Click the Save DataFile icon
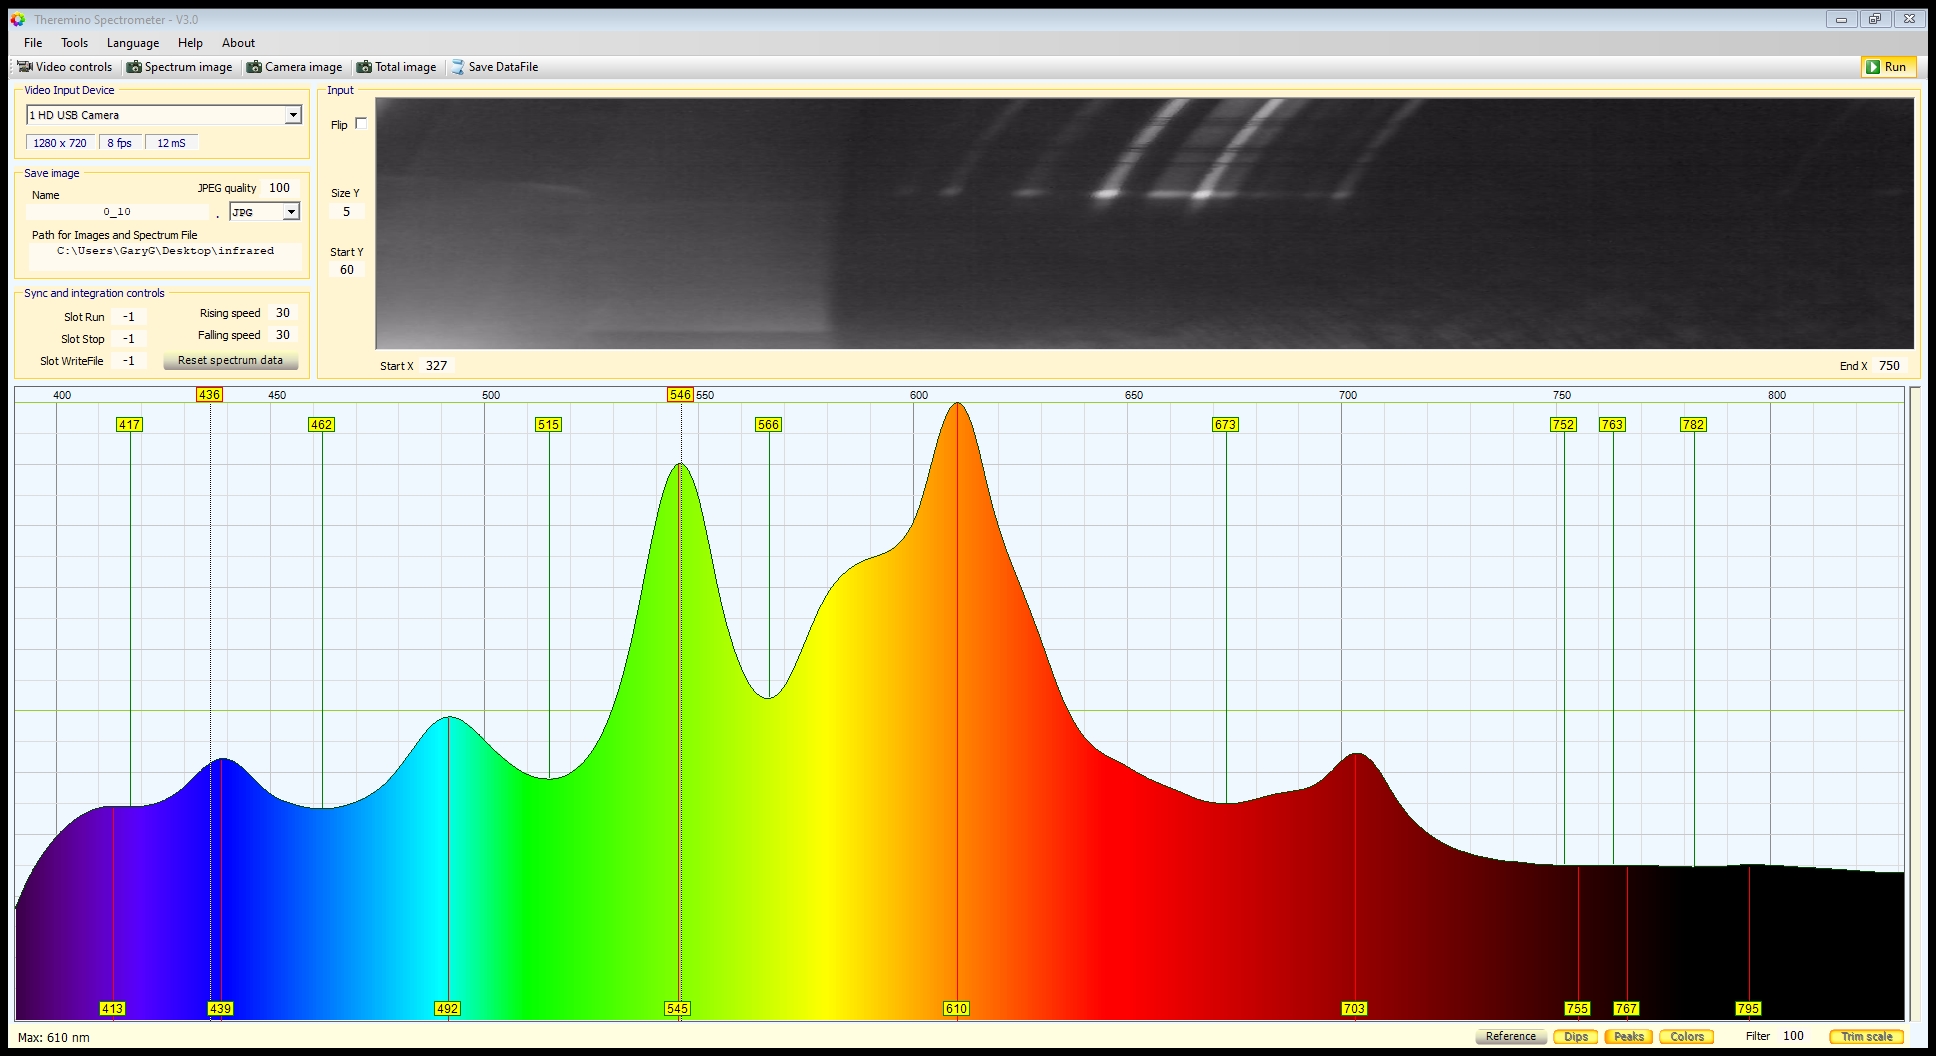 pos(458,67)
